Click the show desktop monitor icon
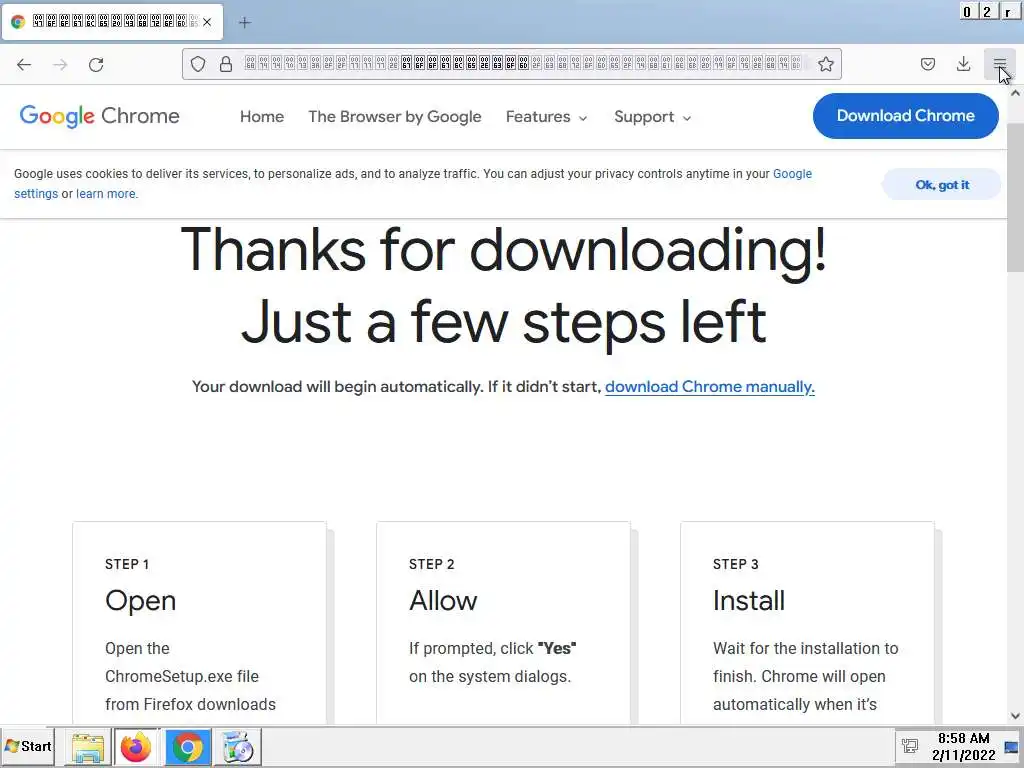The width and height of the screenshot is (1024, 768). point(1012,747)
